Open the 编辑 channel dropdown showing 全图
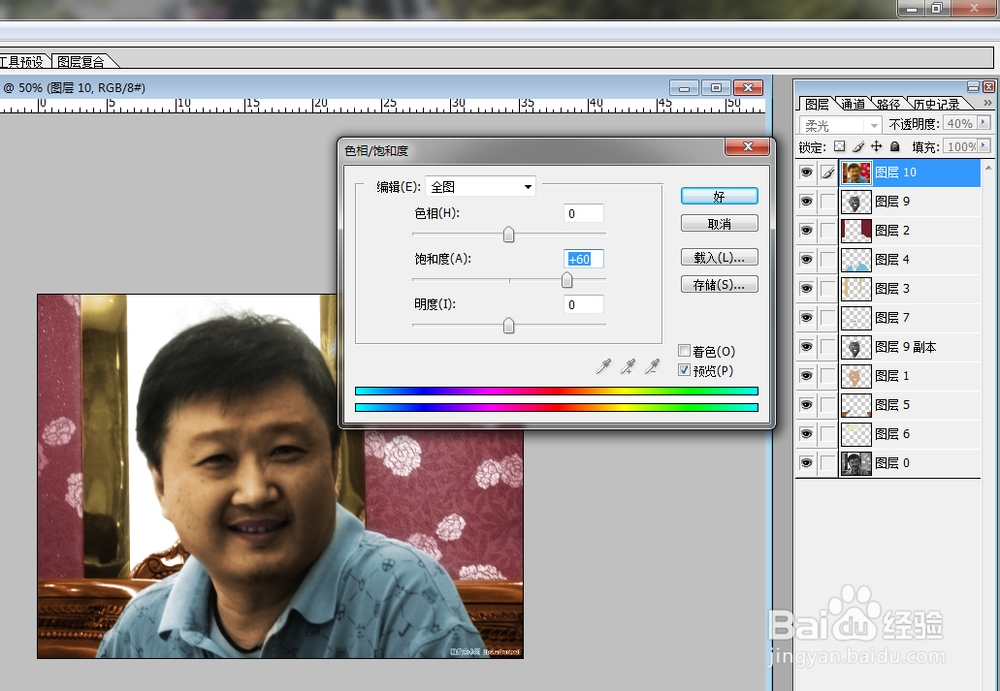This screenshot has height=691, width=1000. (528, 186)
